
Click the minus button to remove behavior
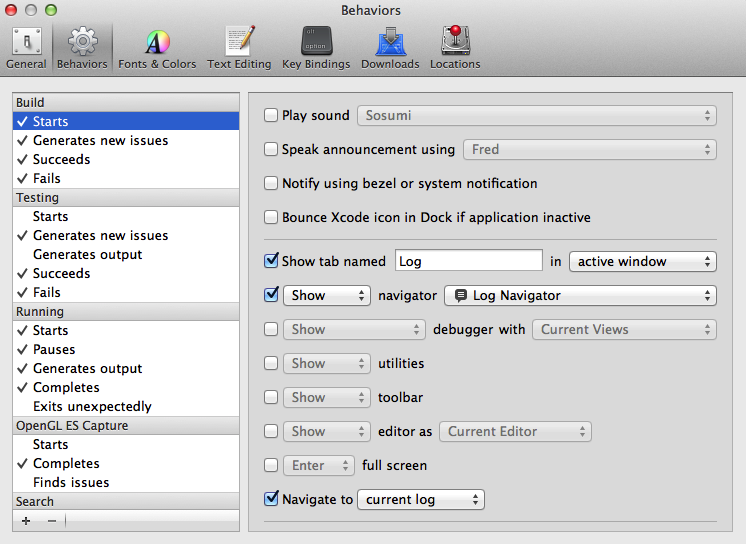pos(52,521)
